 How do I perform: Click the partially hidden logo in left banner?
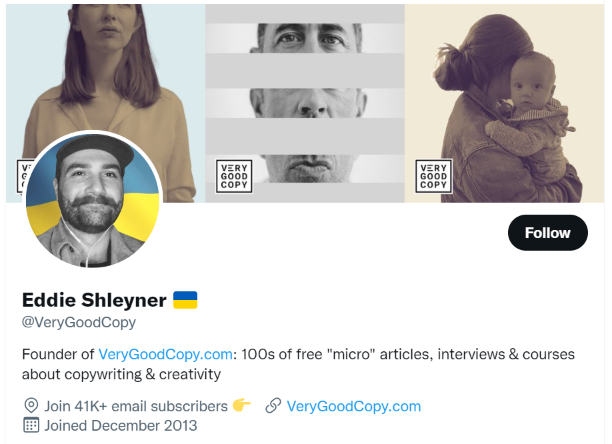tap(23, 176)
